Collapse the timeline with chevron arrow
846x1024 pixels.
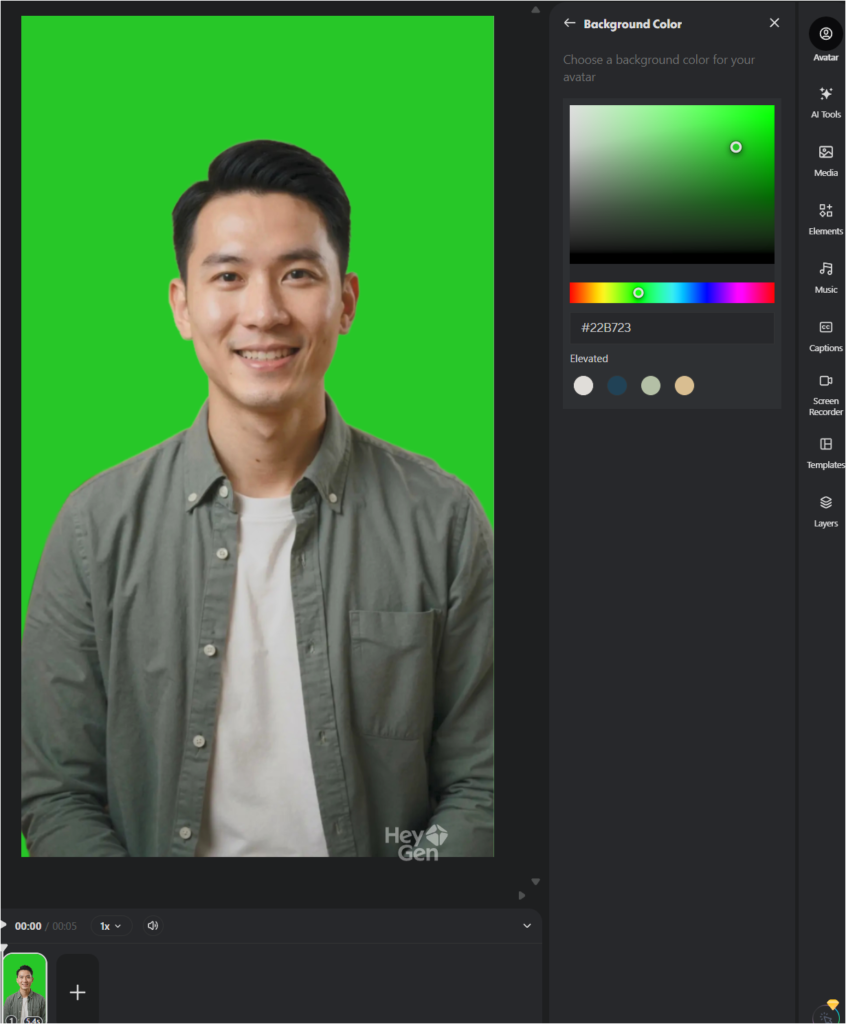pos(527,926)
